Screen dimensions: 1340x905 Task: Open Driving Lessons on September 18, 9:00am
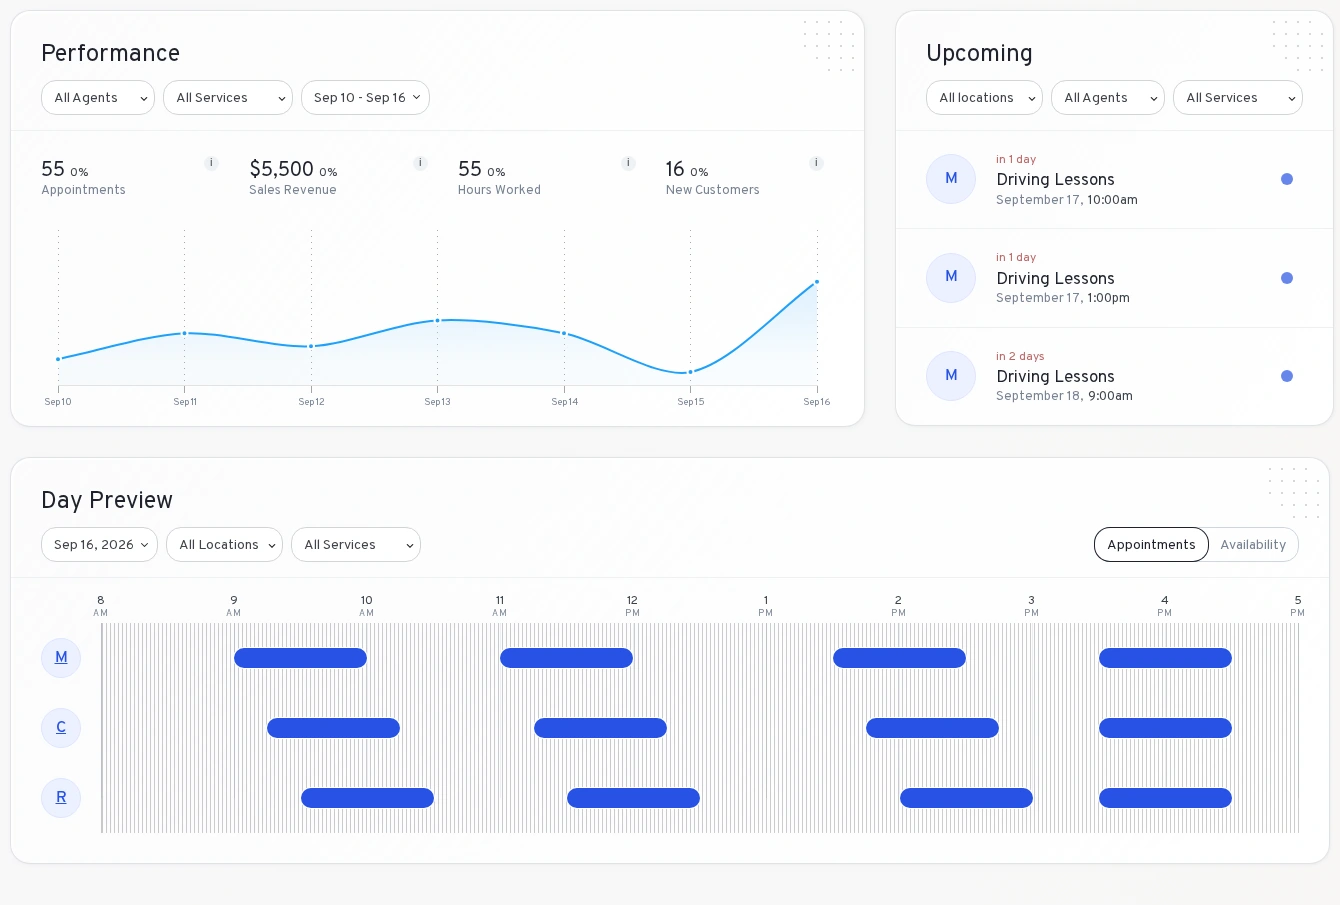1114,376
